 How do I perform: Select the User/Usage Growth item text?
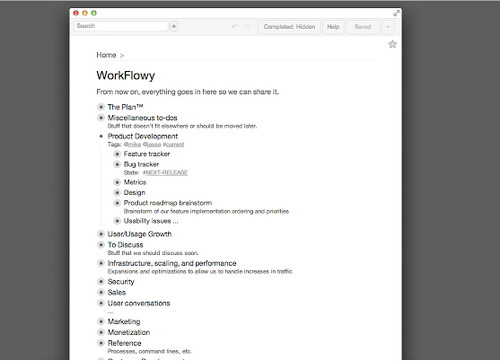click(x=139, y=234)
